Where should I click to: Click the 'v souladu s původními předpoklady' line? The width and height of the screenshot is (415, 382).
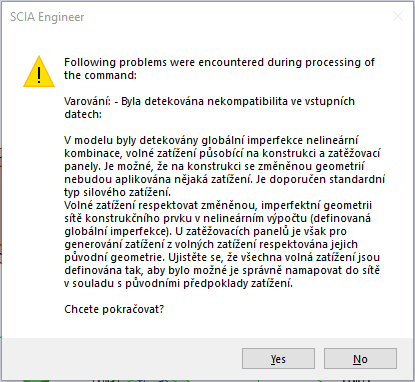(178, 283)
